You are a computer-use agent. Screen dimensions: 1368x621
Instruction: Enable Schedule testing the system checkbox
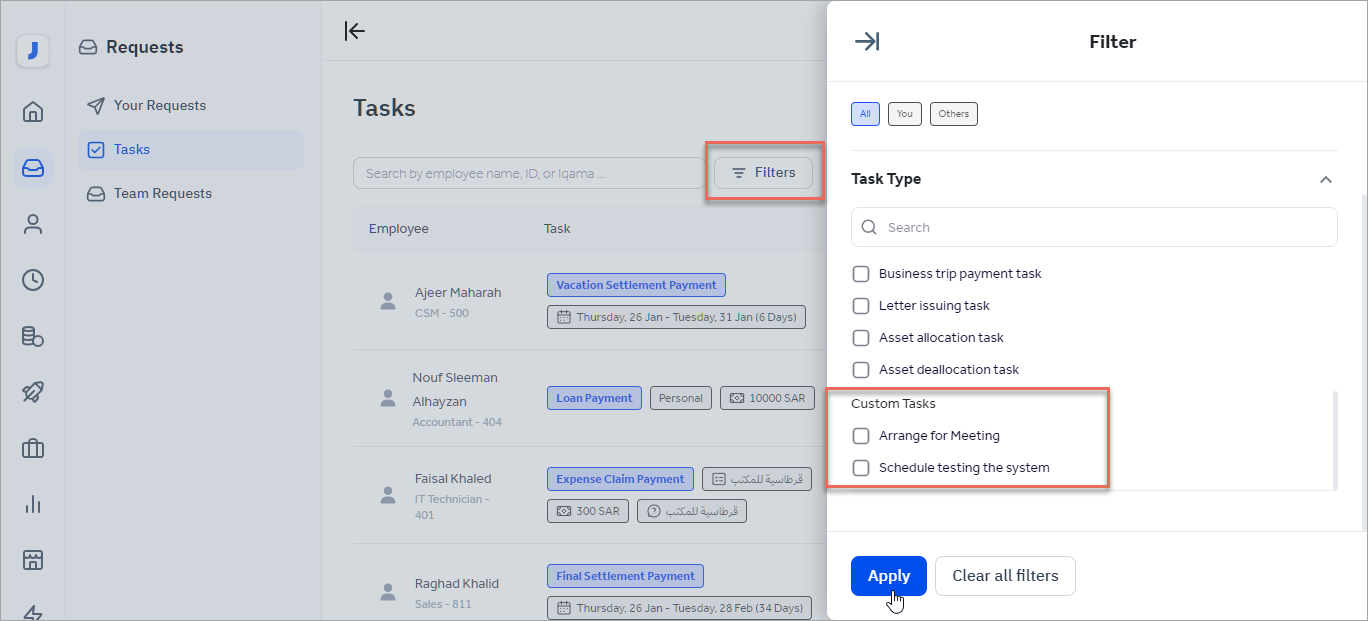click(x=861, y=468)
